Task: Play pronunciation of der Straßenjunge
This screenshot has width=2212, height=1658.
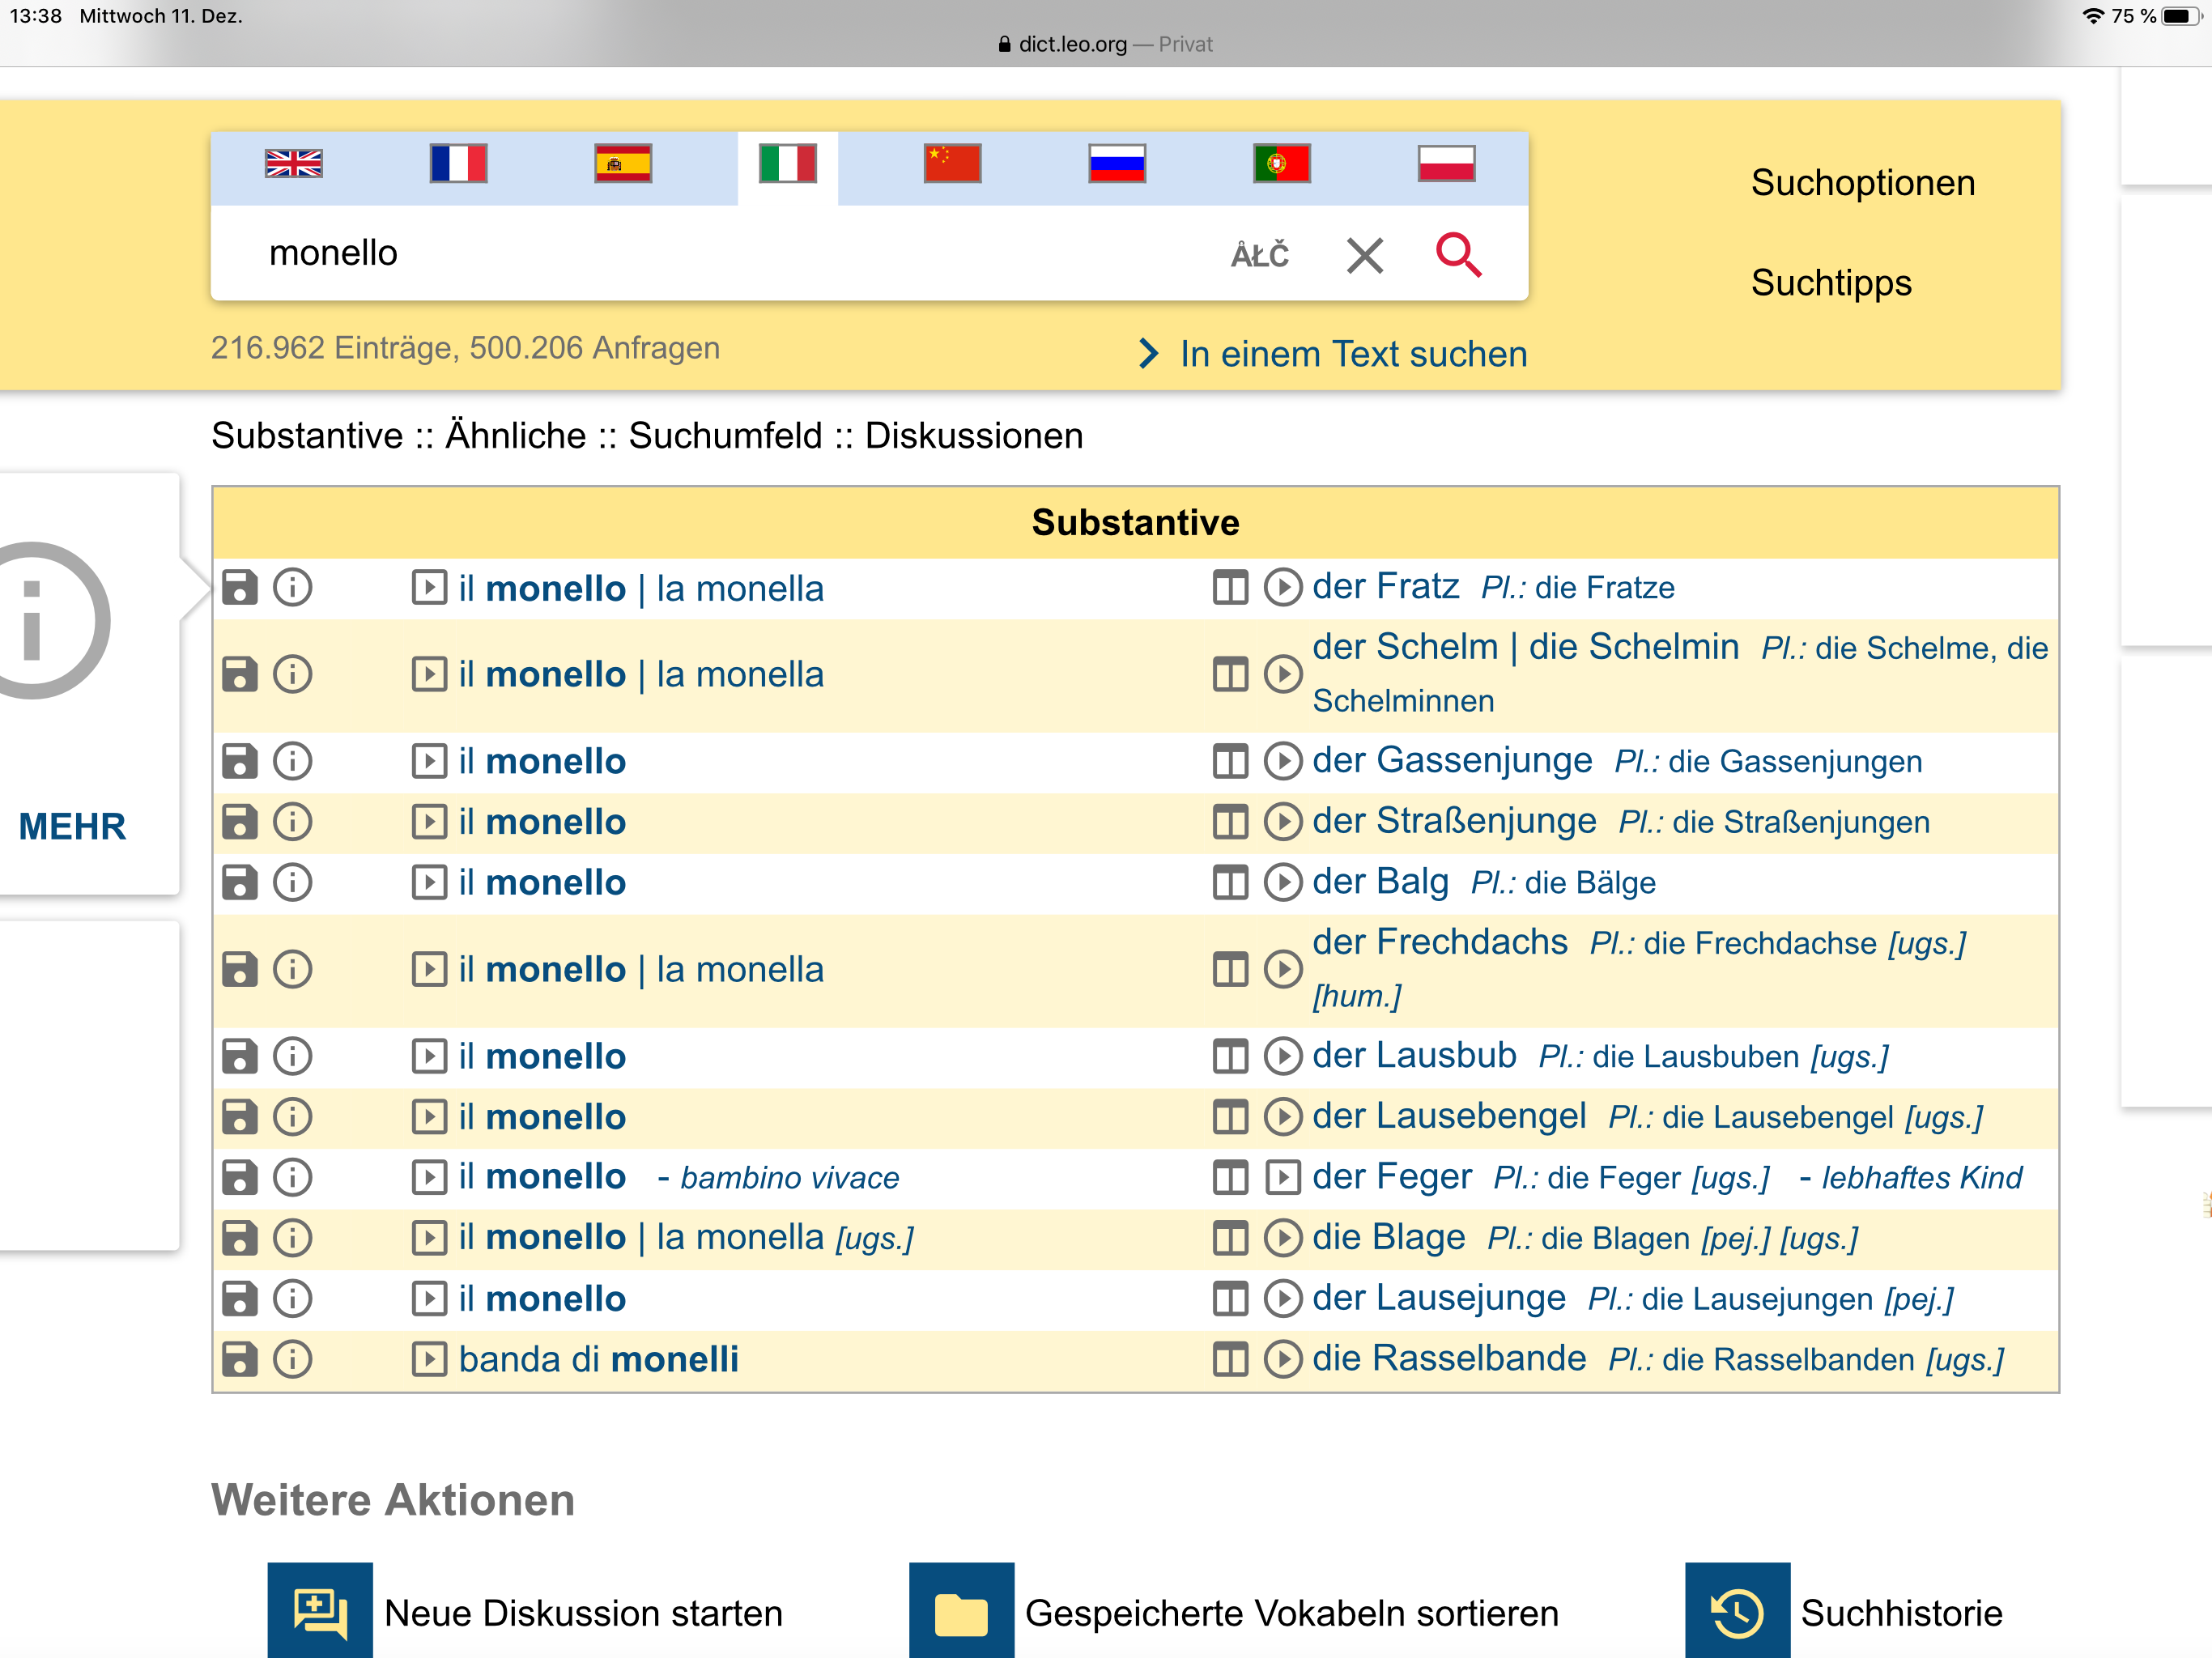Action: [1282, 822]
